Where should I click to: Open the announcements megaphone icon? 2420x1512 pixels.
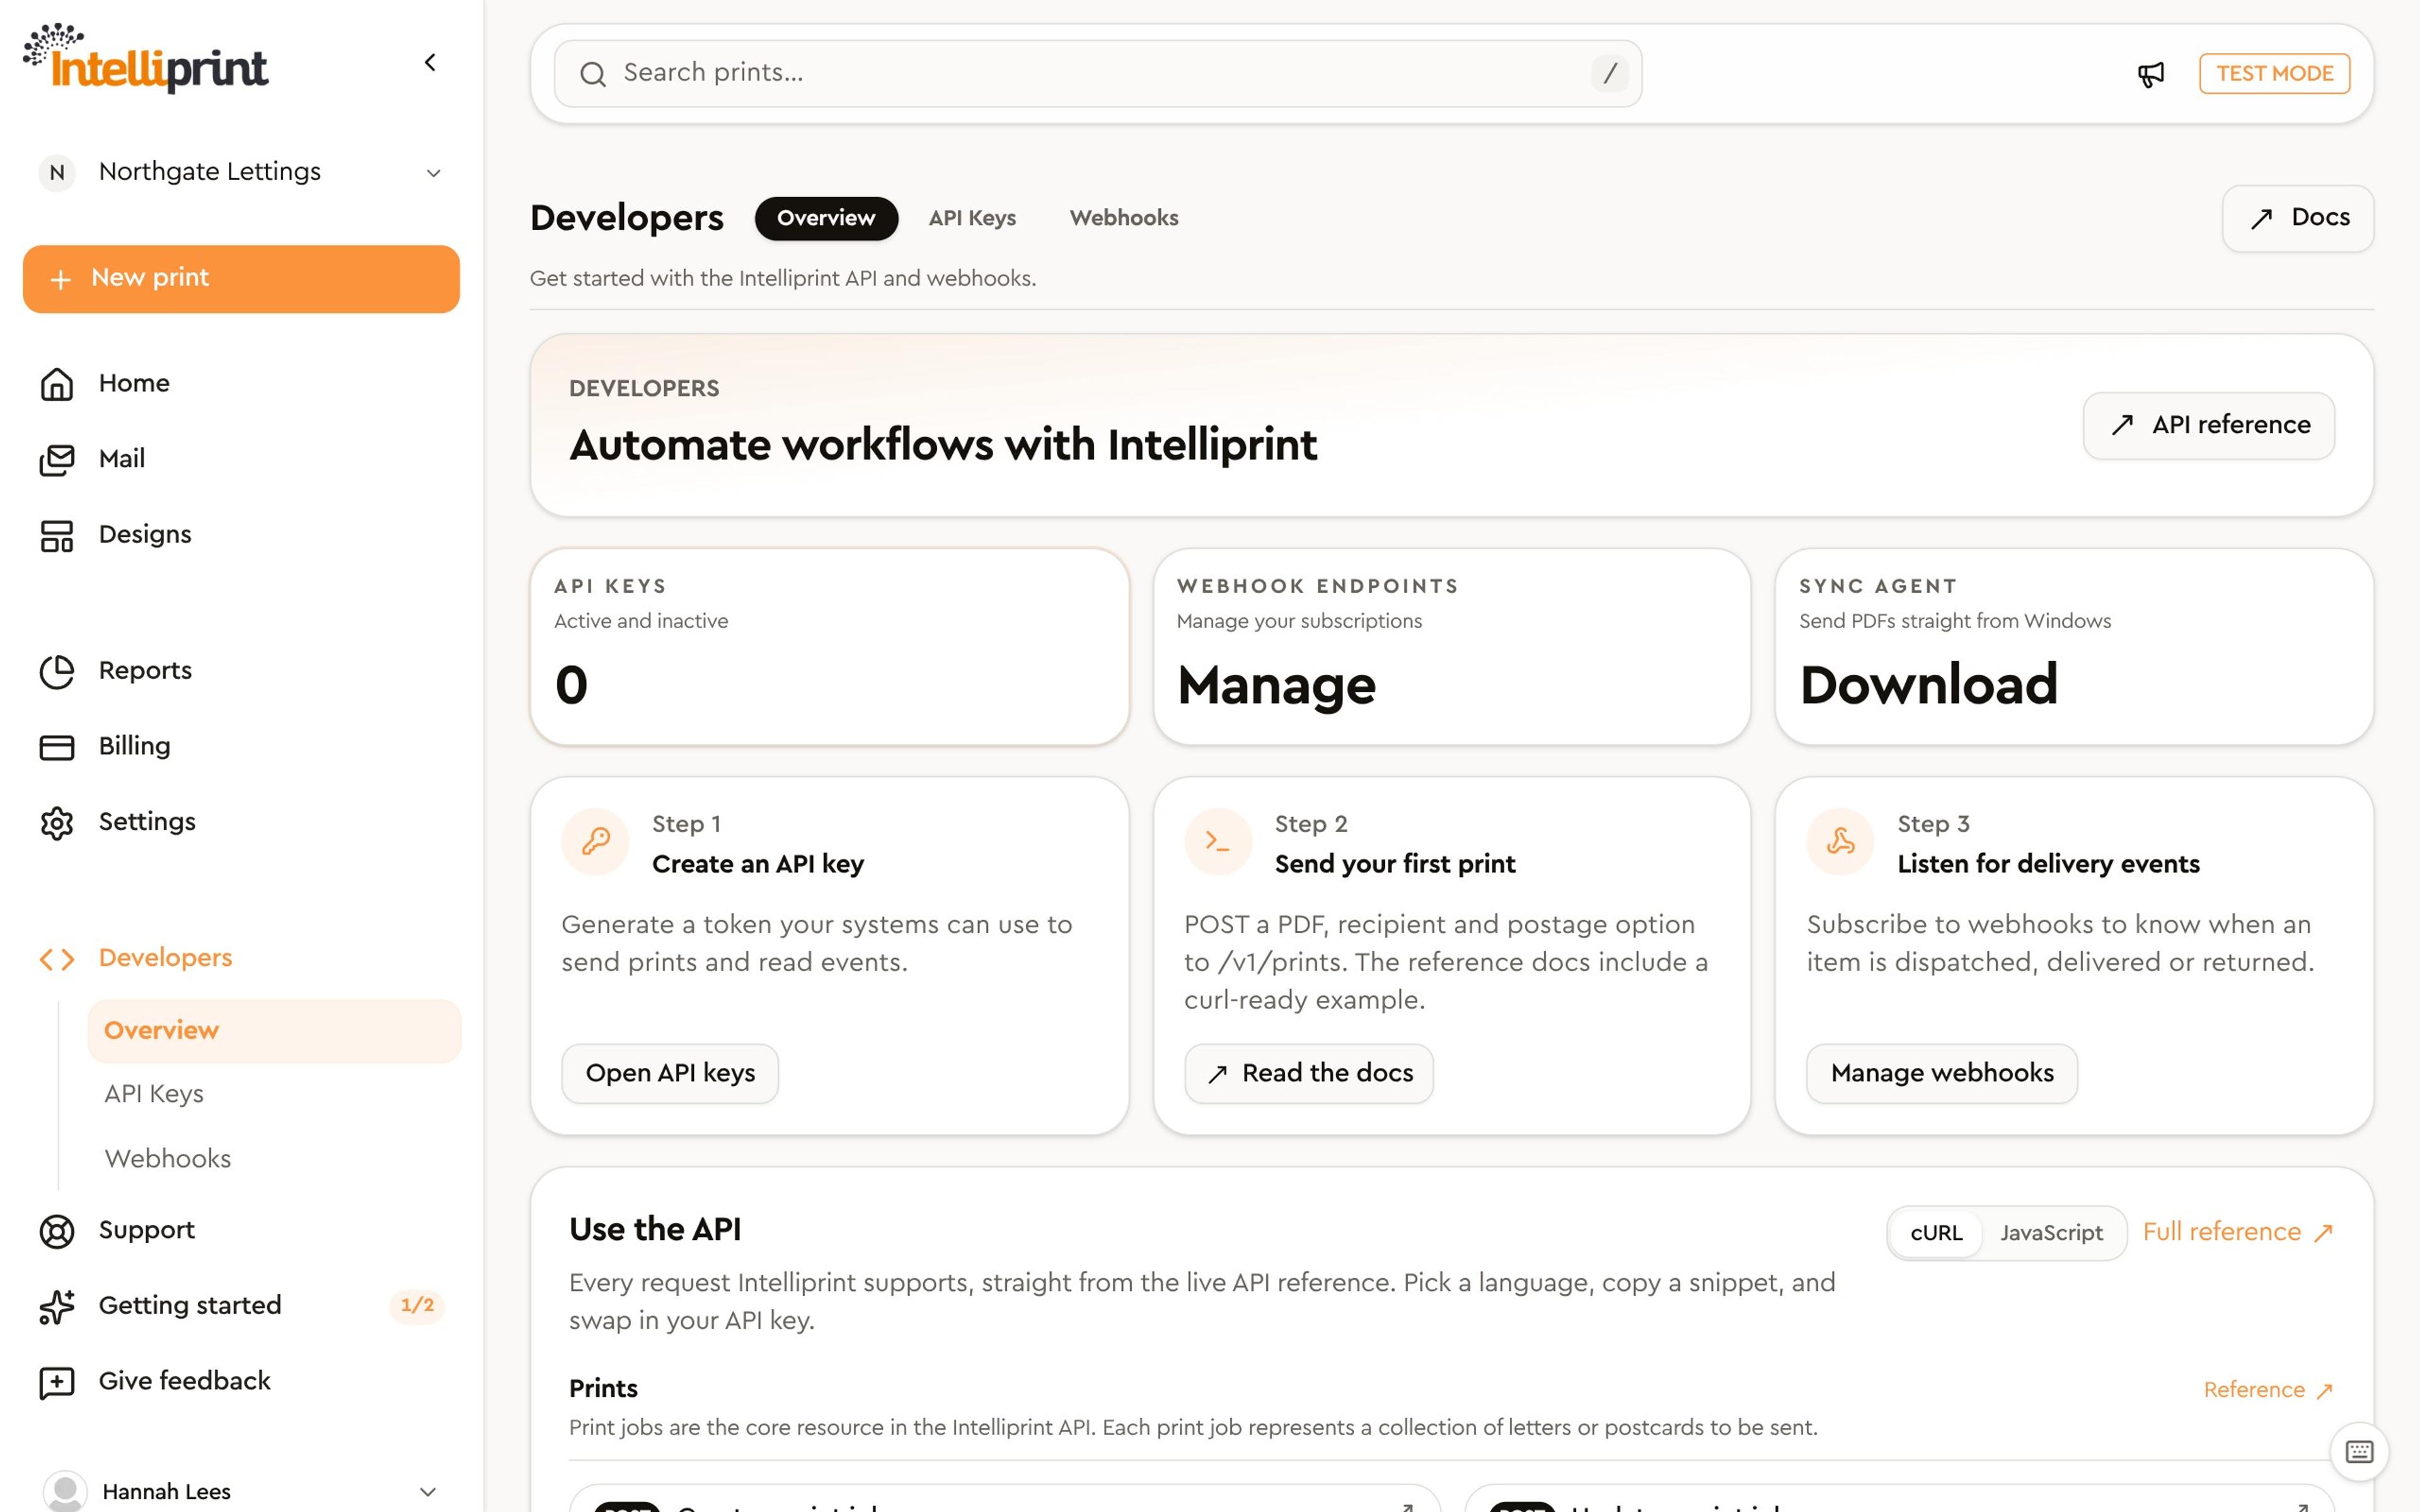click(2151, 74)
